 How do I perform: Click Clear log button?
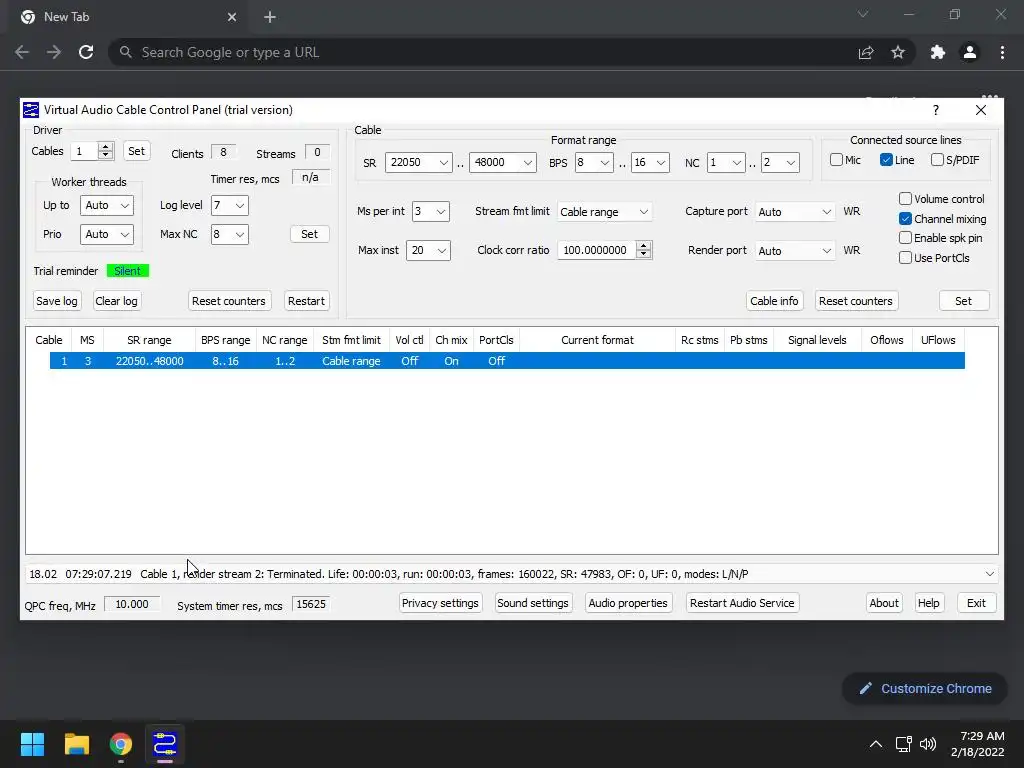[x=116, y=301]
